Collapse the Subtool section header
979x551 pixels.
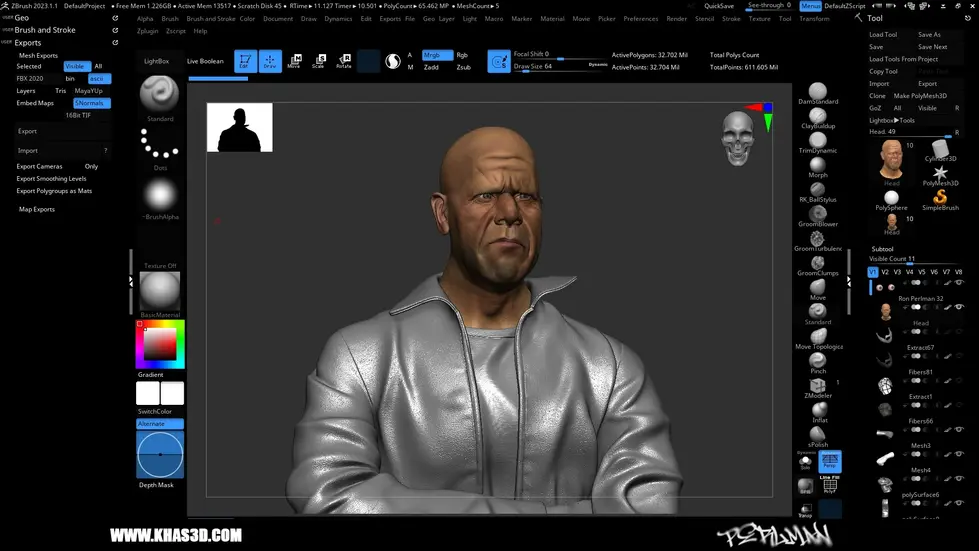click(x=882, y=249)
